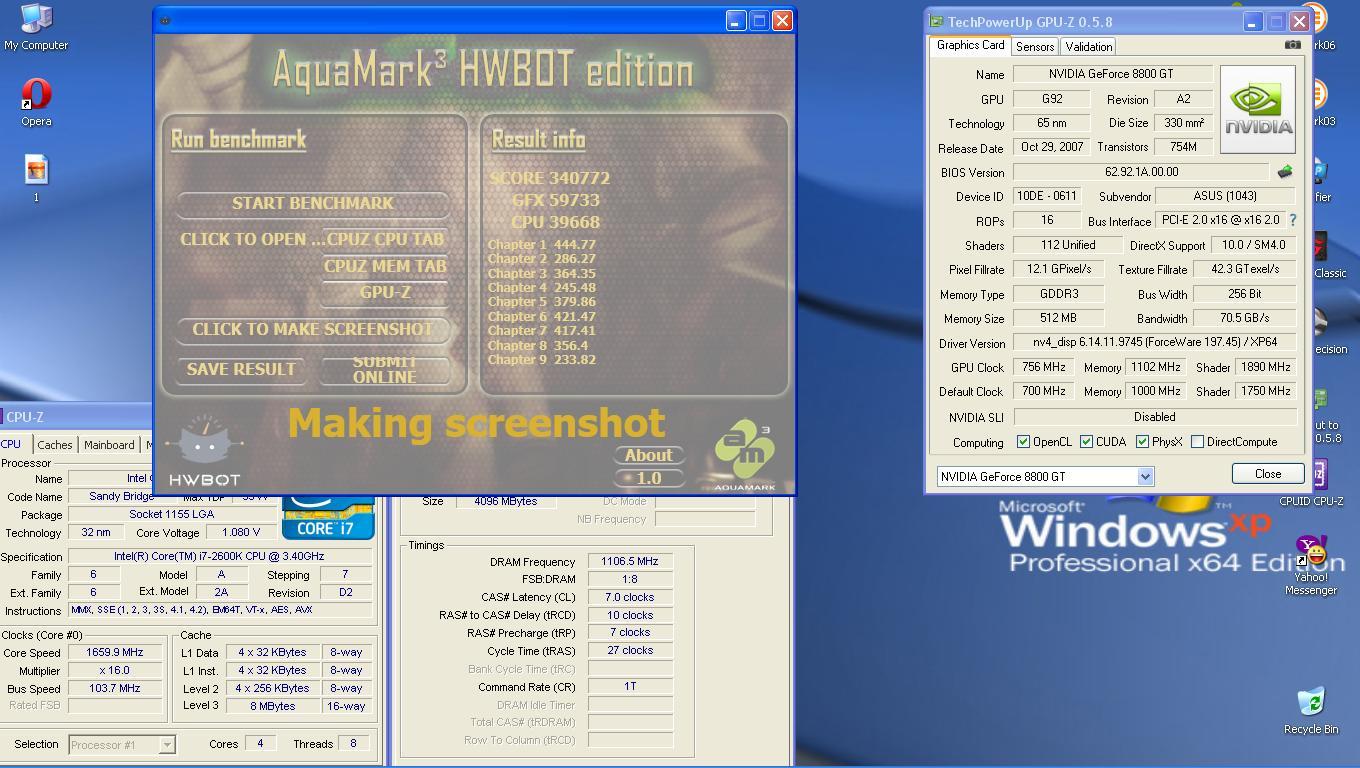Click the Command Rate value 1T
This screenshot has width=1360, height=768.
pyautogui.click(x=629, y=686)
